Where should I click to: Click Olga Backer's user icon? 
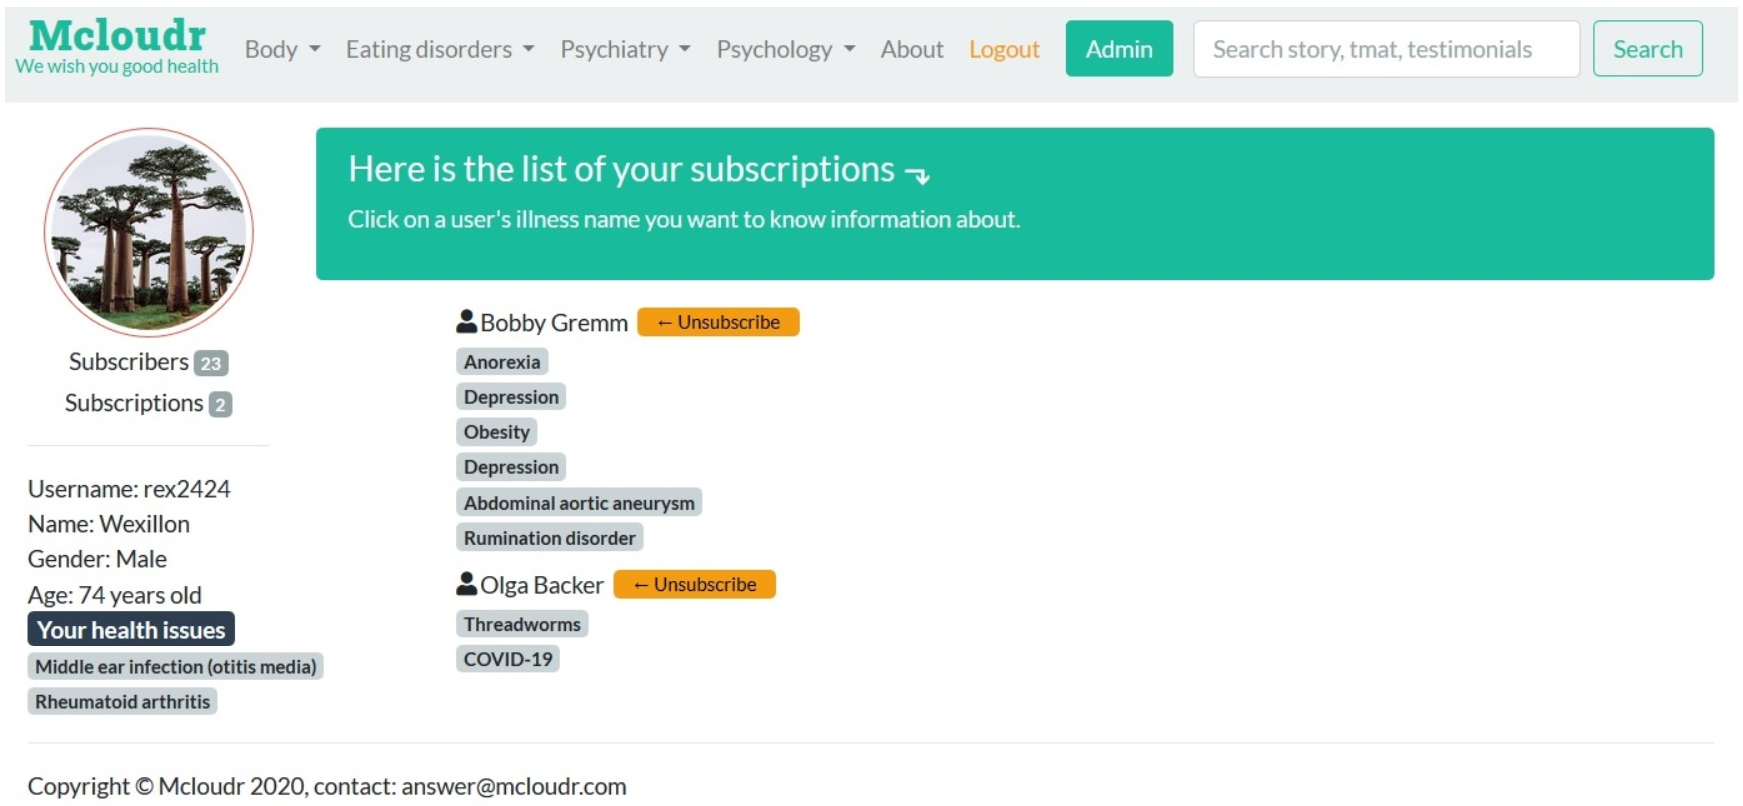pos(466,583)
